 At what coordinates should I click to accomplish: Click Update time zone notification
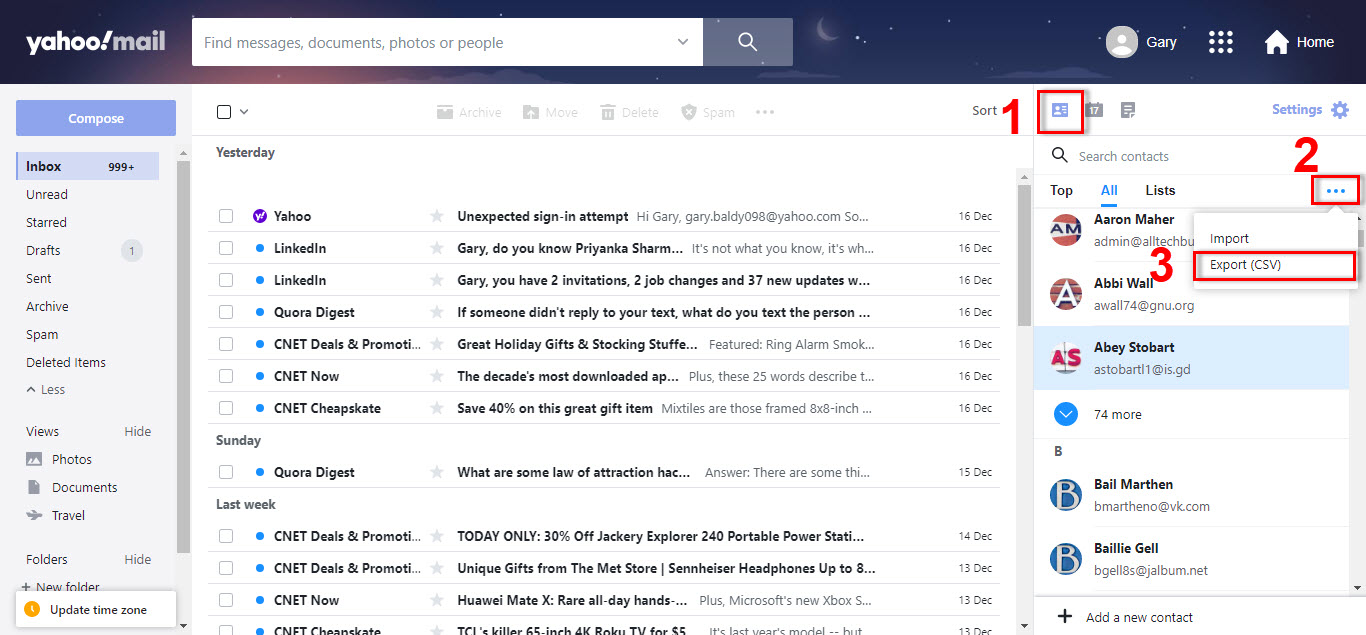pyautogui.click(x=96, y=609)
